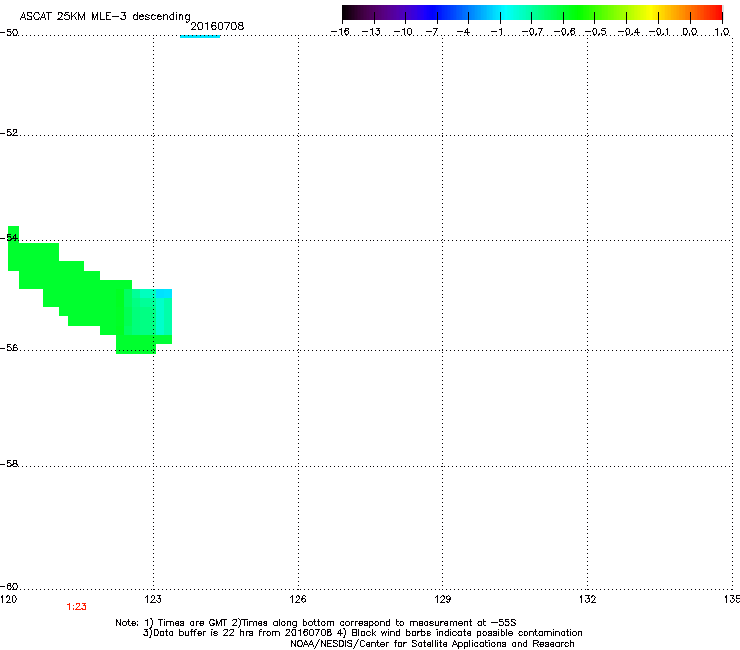The image size is (740, 650).
Task: Click the -60 latitude axis label
Action: click(x=9, y=586)
